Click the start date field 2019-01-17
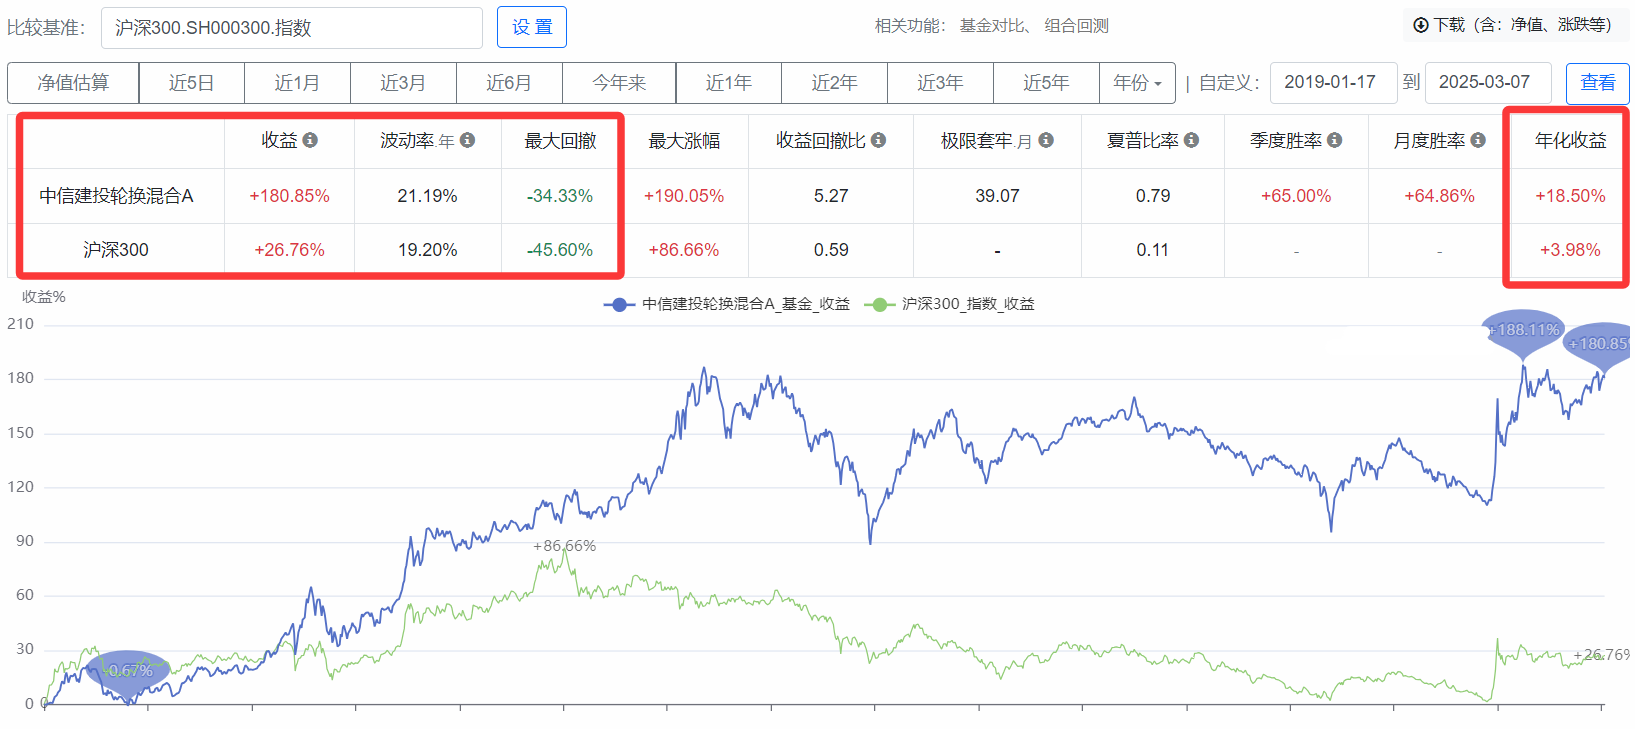1635x729 pixels. (x=1333, y=83)
